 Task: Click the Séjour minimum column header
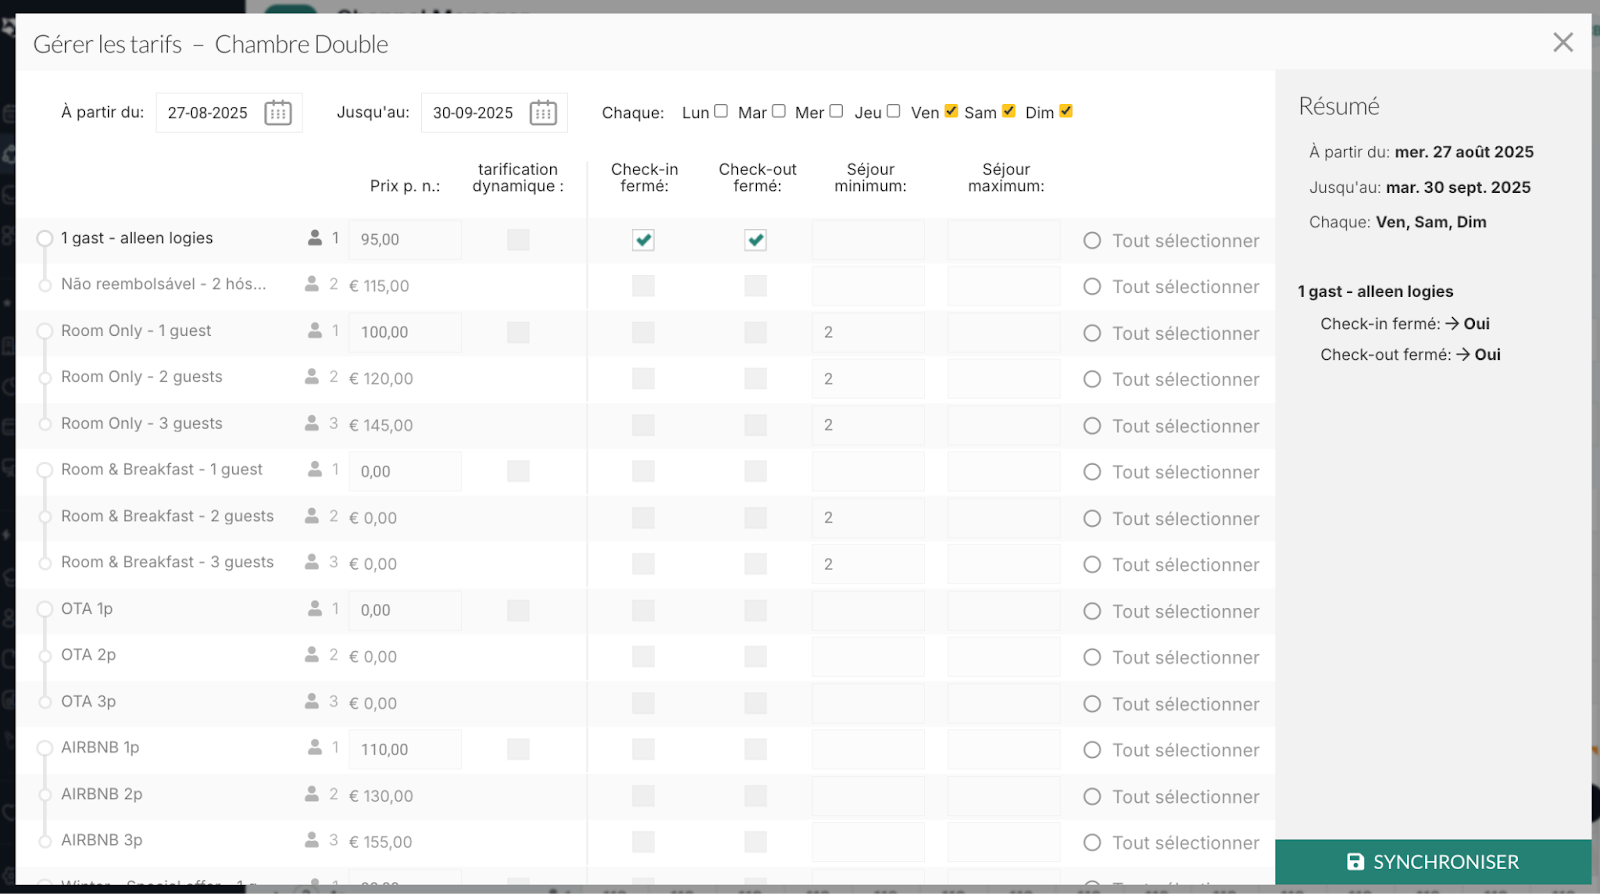tap(871, 178)
